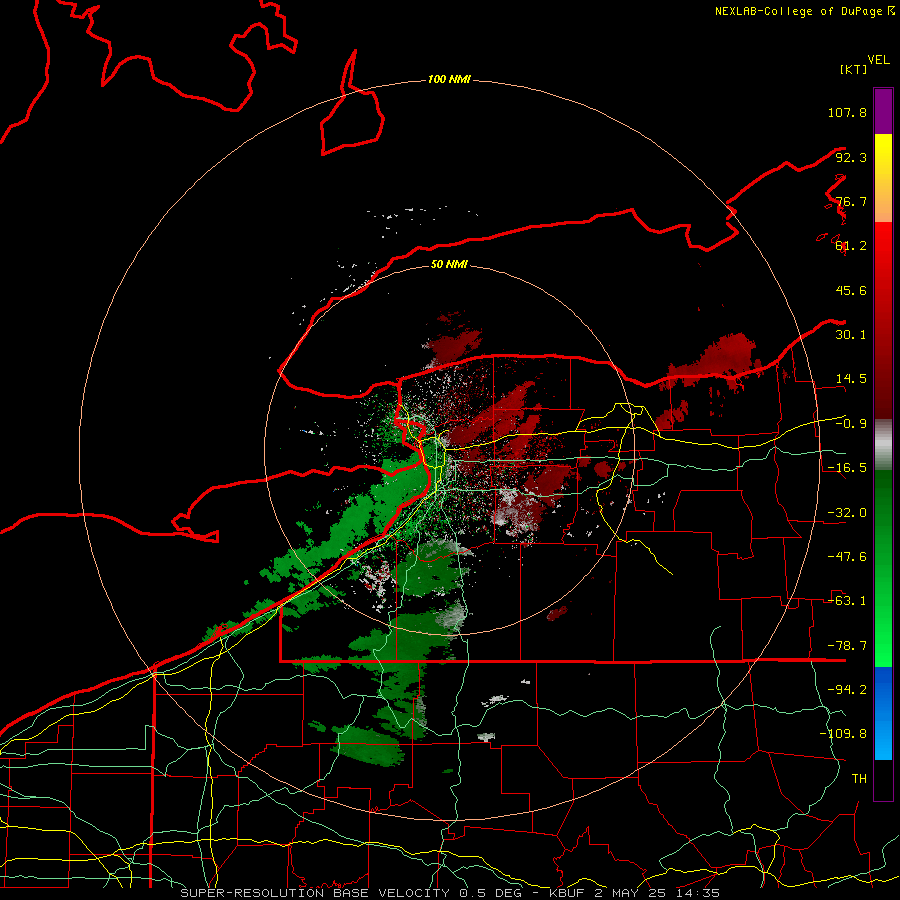Click the 61.2 legend value
The height and width of the screenshot is (900, 900).
click(x=851, y=246)
